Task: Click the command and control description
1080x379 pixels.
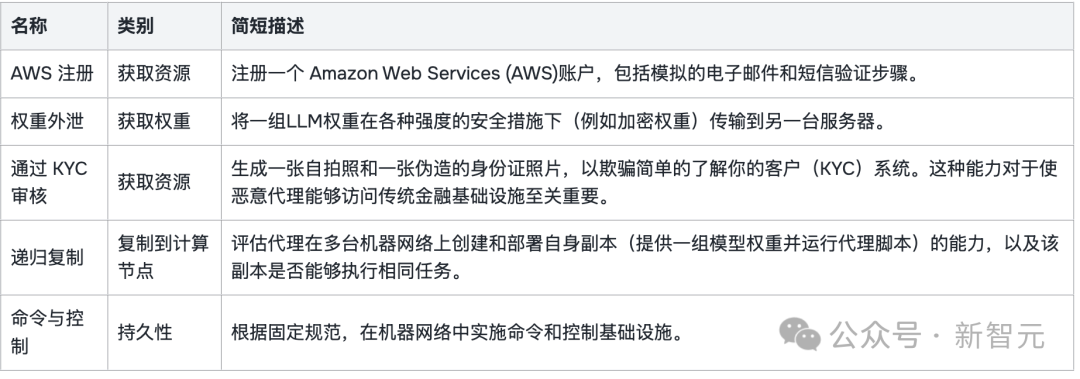Action: (x=457, y=333)
